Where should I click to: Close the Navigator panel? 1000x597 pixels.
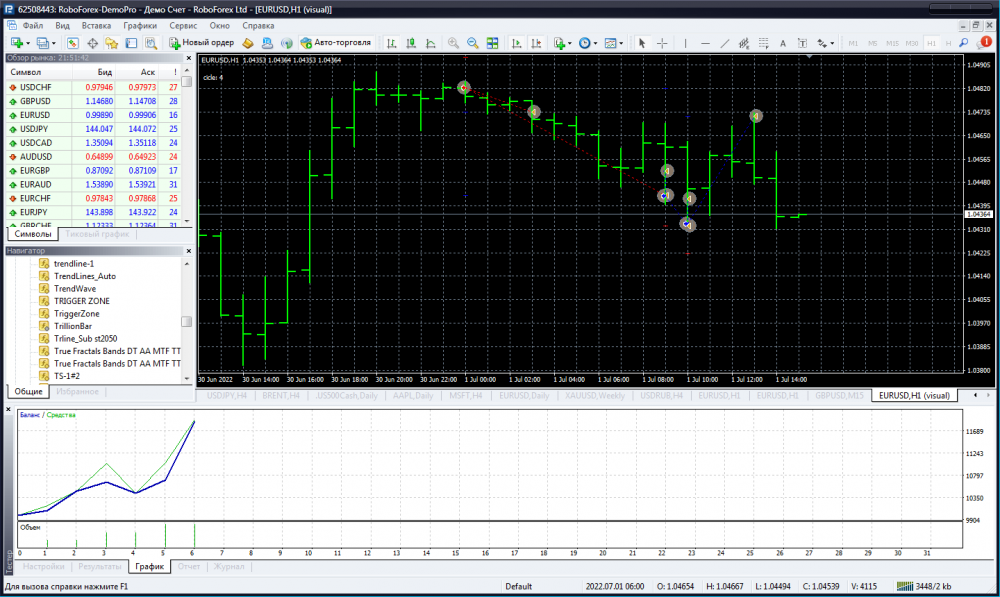tap(188, 251)
